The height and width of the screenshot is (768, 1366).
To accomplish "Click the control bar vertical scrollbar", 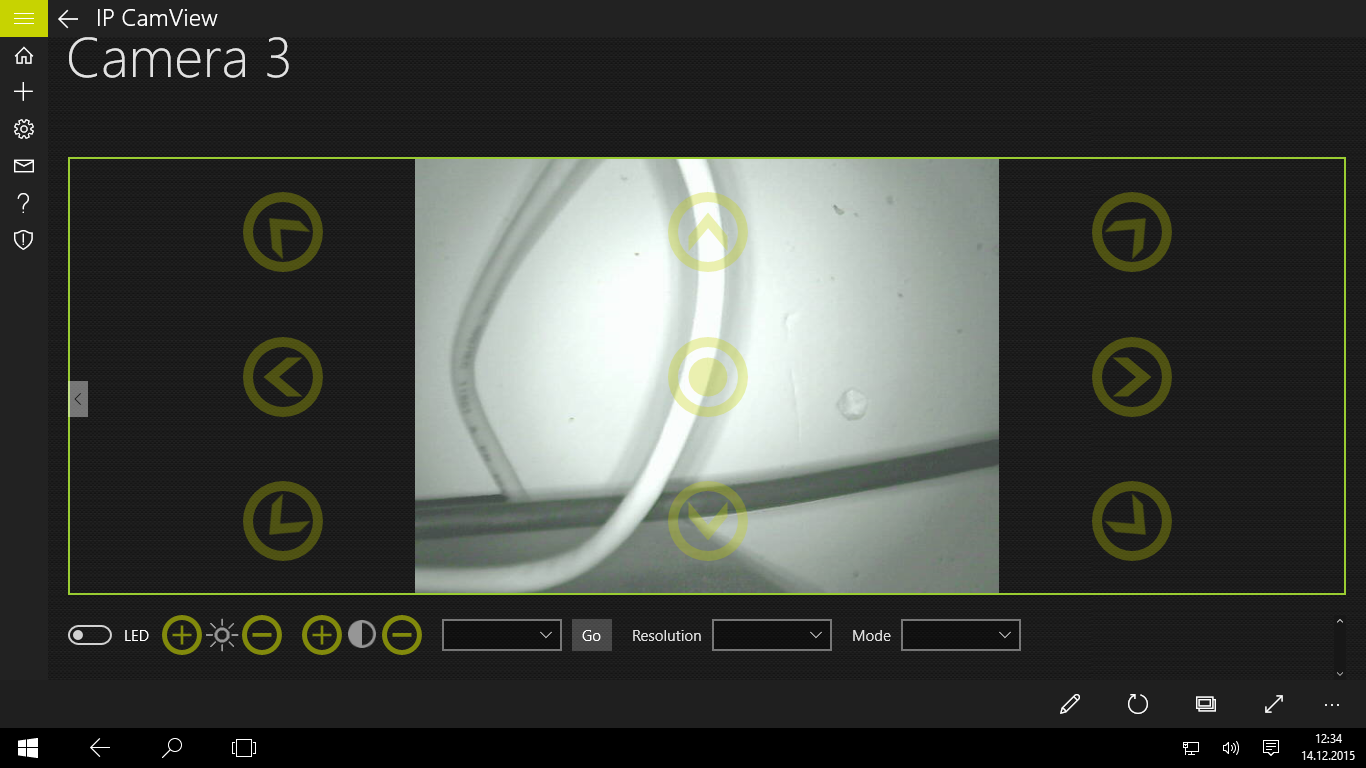I will 1340,647.
